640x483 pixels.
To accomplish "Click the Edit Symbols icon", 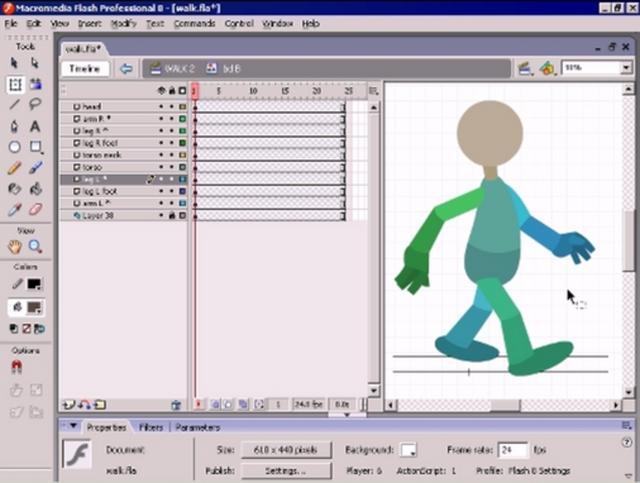I will point(547,69).
